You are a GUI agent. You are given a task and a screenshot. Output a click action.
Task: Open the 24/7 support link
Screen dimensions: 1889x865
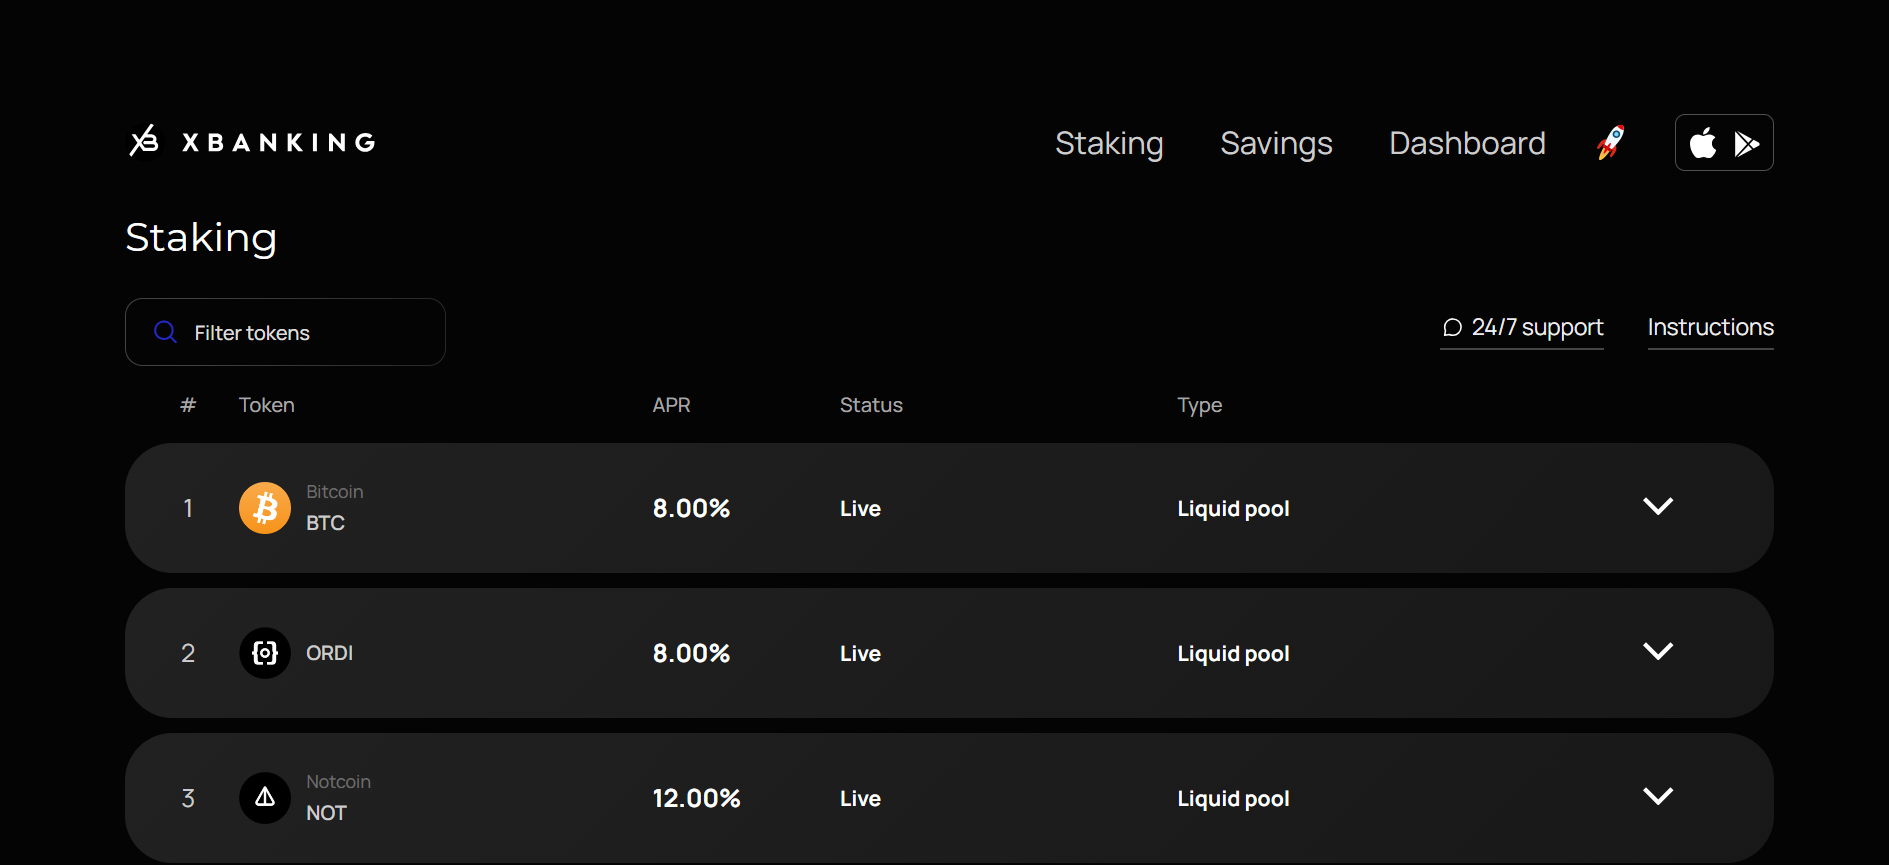tap(1537, 328)
